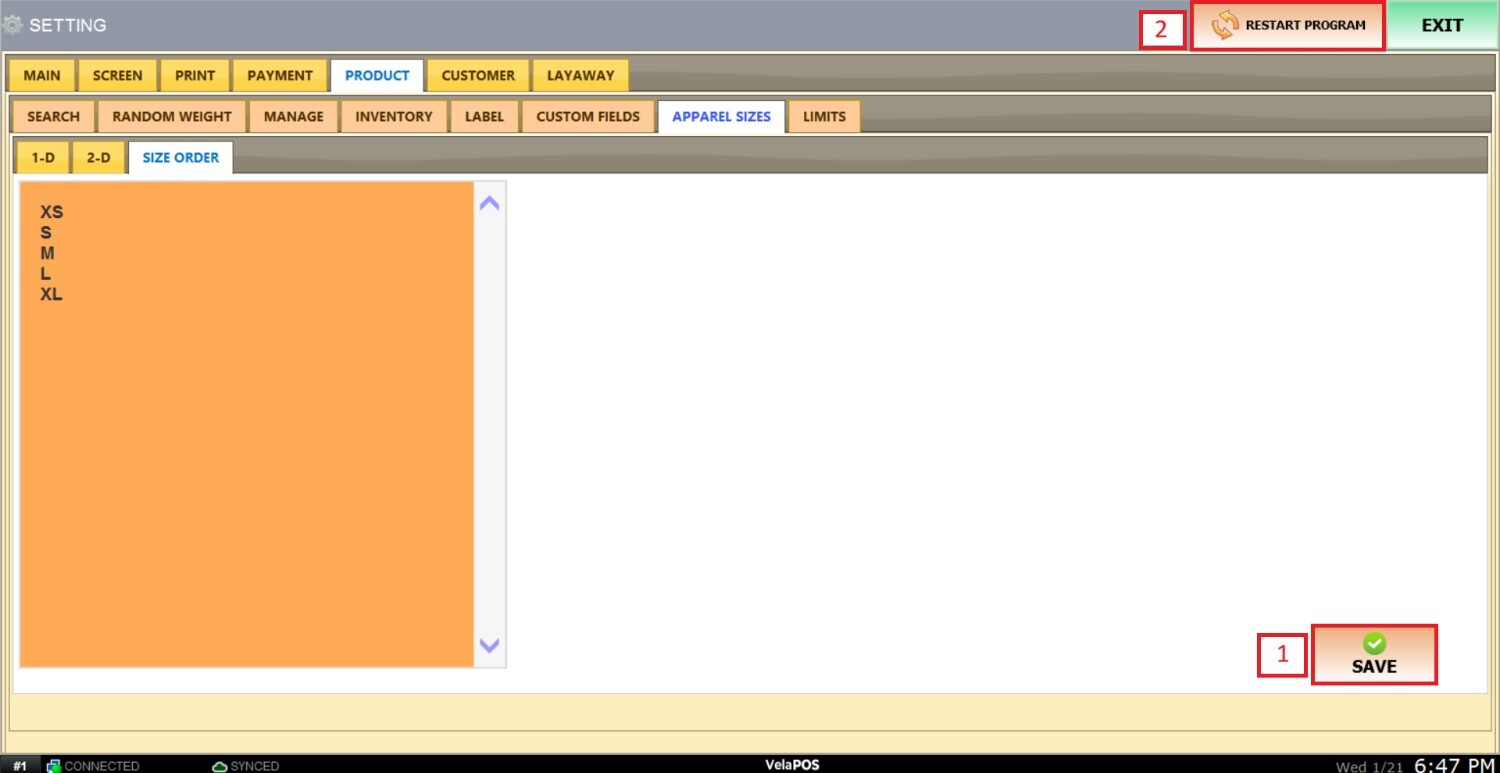Open the LIMITS sub-tab
Image resolution: width=1500 pixels, height=773 pixels.
pos(824,117)
